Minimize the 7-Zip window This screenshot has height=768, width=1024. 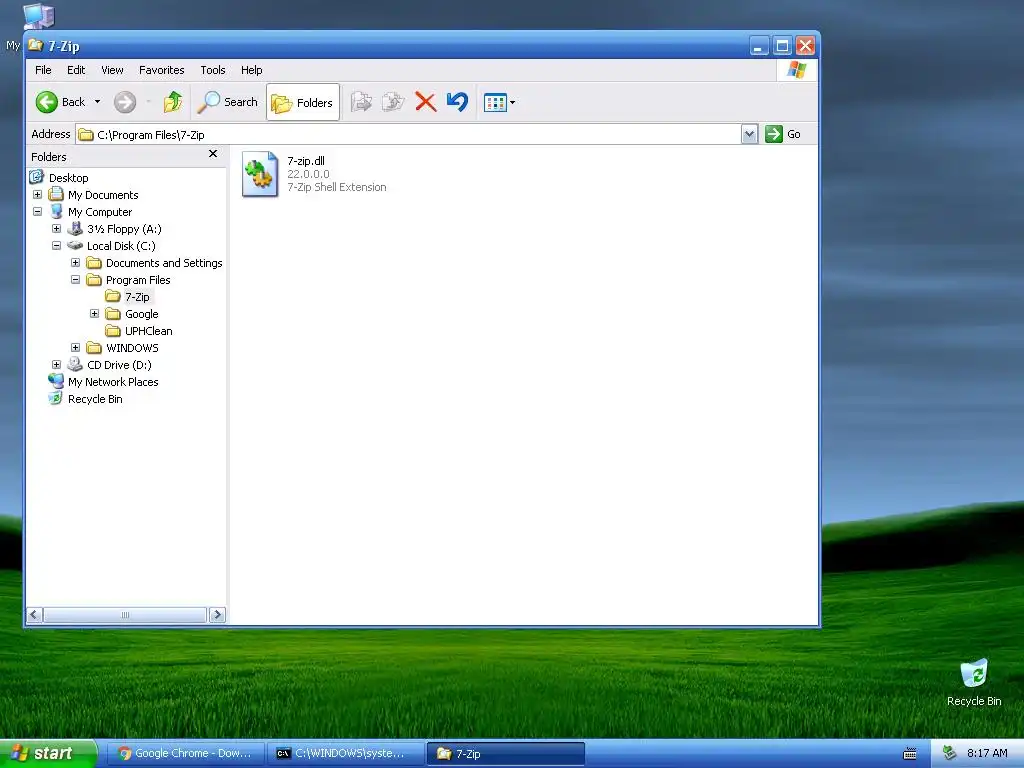(758, 46)
